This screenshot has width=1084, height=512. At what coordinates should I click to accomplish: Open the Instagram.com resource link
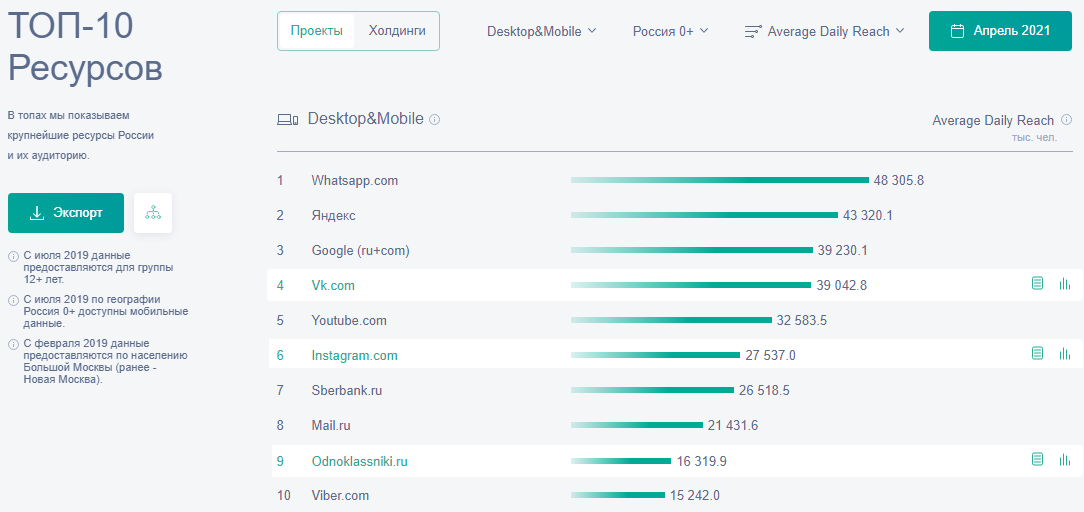[355, 356]
